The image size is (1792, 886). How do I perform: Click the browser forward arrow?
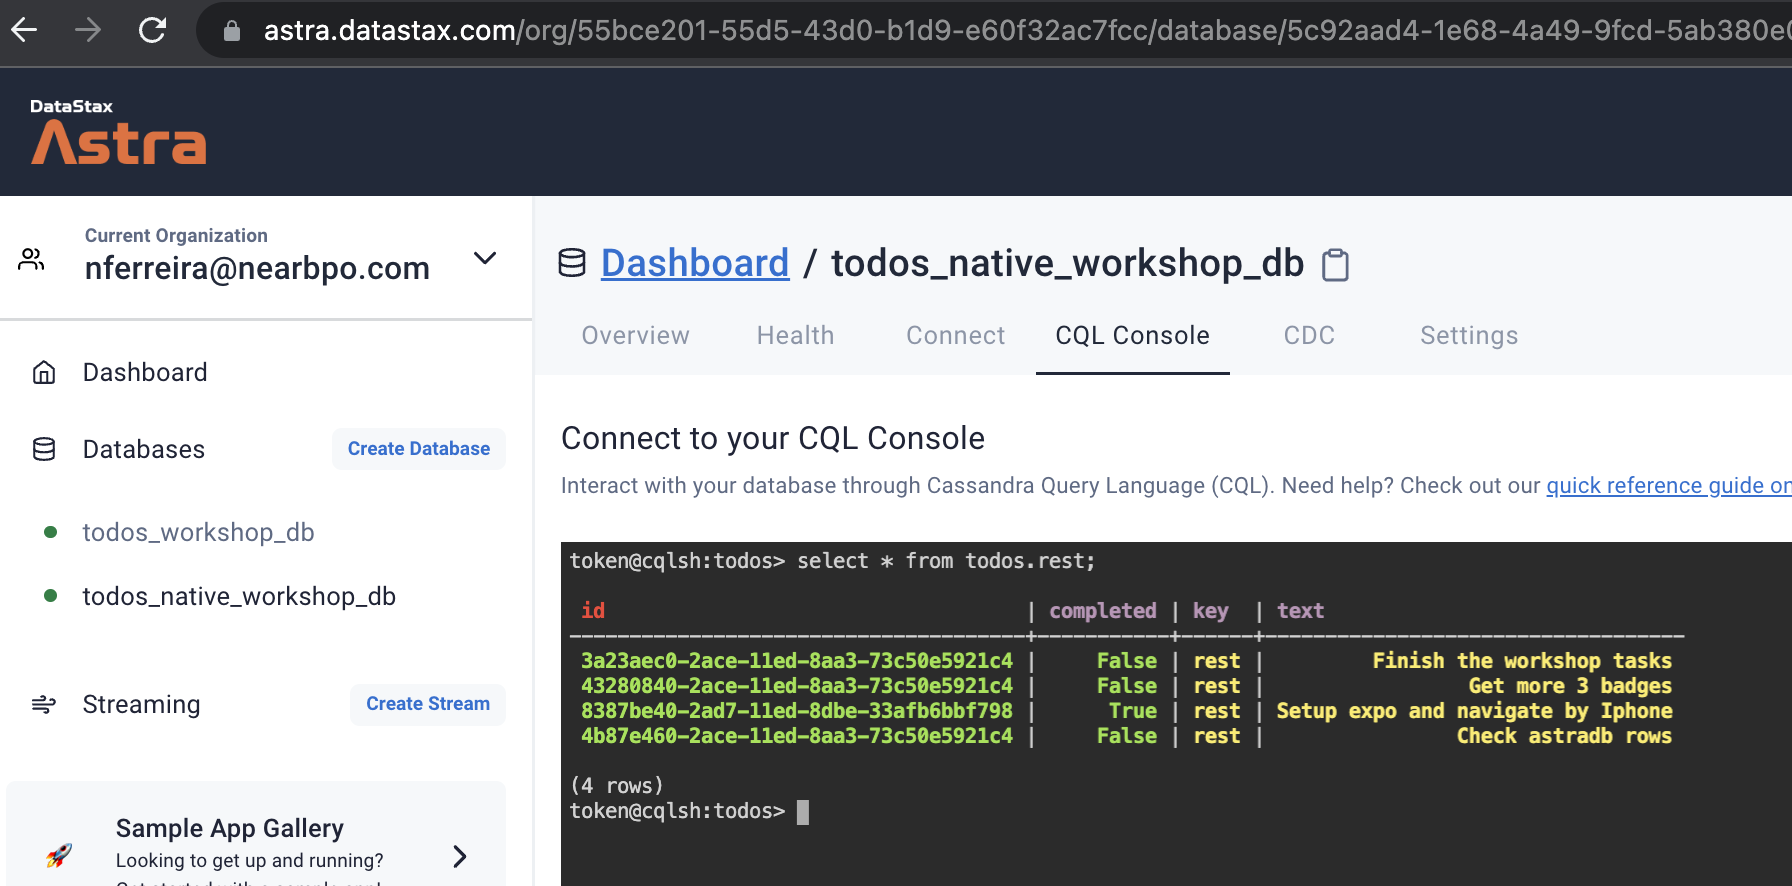(x=88, y=30)
